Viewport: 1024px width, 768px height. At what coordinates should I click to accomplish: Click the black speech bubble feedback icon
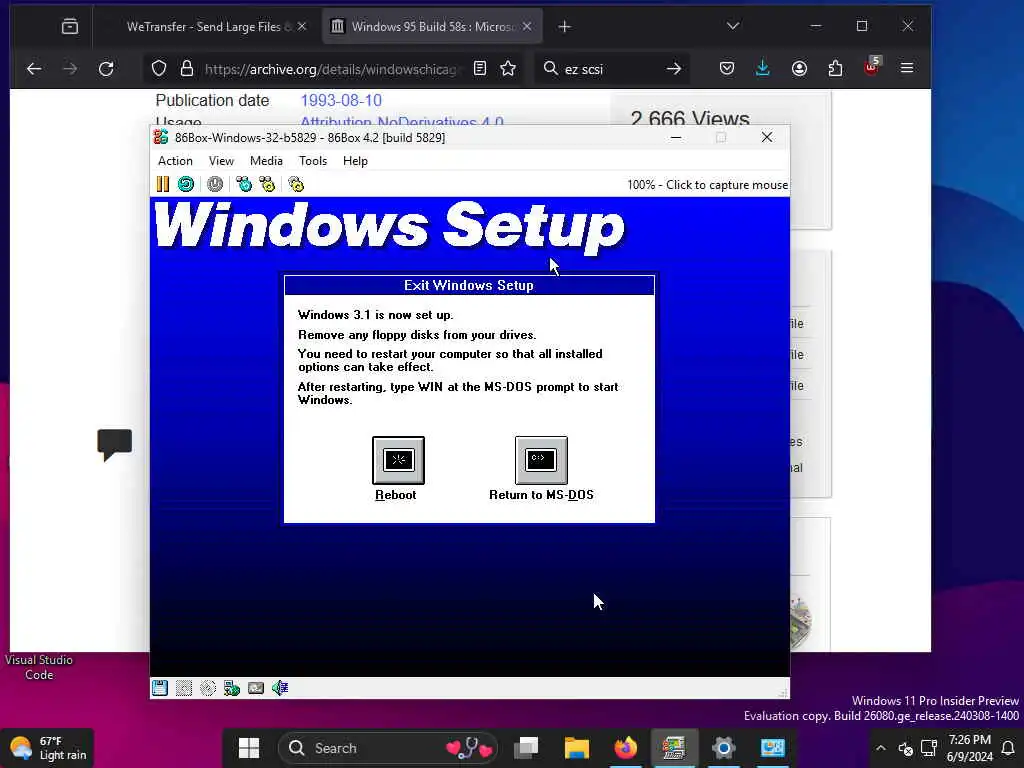[115, 445]
